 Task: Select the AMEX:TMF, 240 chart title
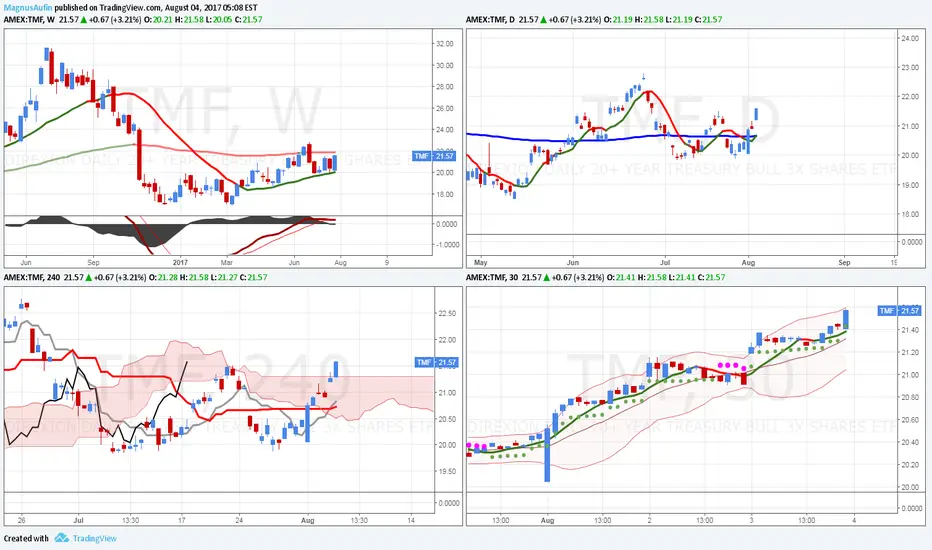tap(32, 277)
